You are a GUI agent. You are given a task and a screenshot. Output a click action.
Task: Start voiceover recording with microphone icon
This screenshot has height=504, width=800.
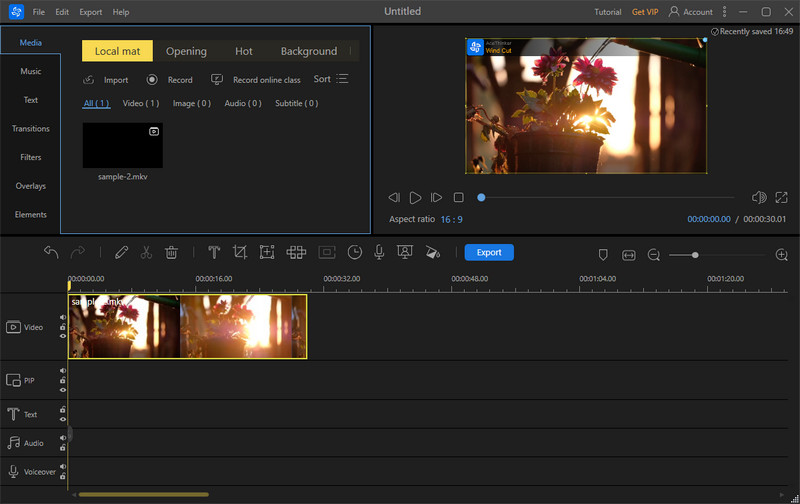click(379, 252)
